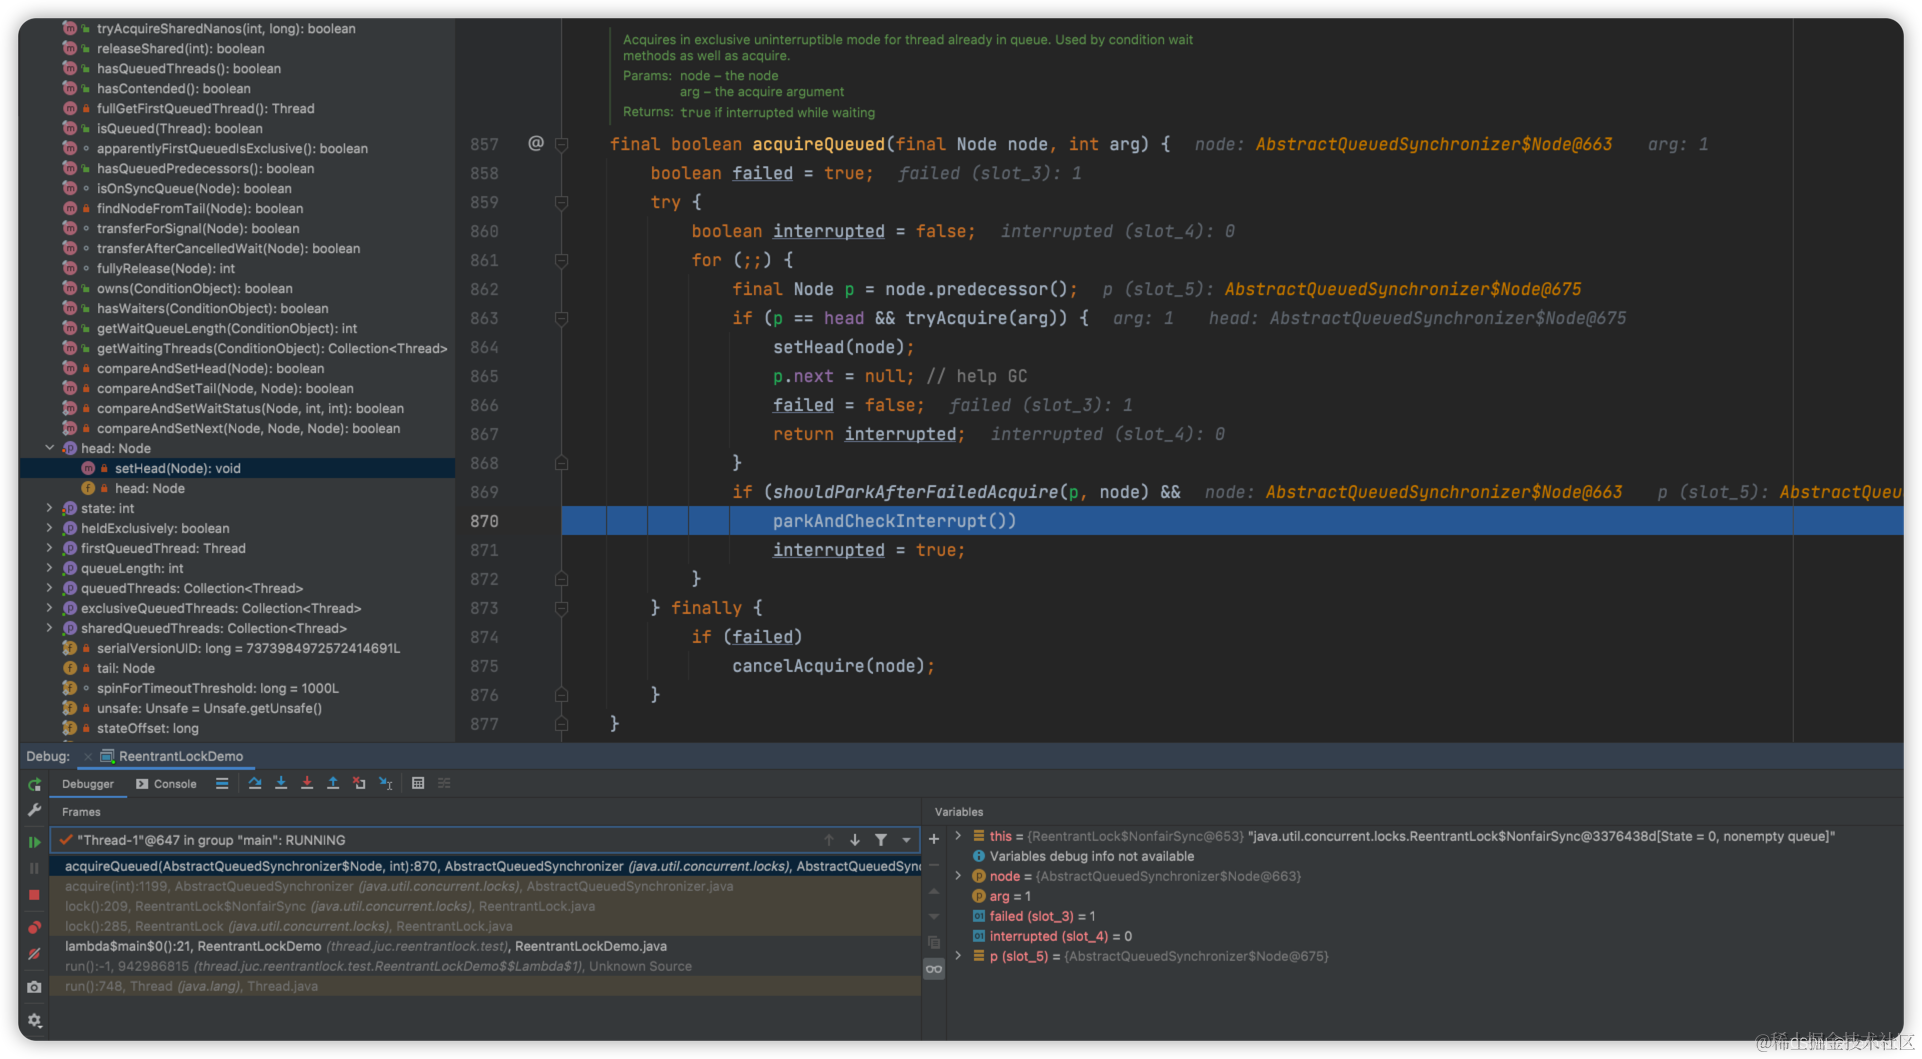This screenshot has height=1059, width=1922.
Task: Fold acquireQueued method at line 857
Action: pos(562,144)
